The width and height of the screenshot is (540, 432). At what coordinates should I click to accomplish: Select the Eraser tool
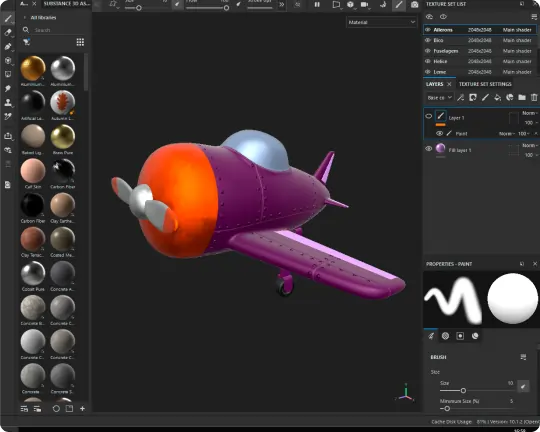coord(8,32)
